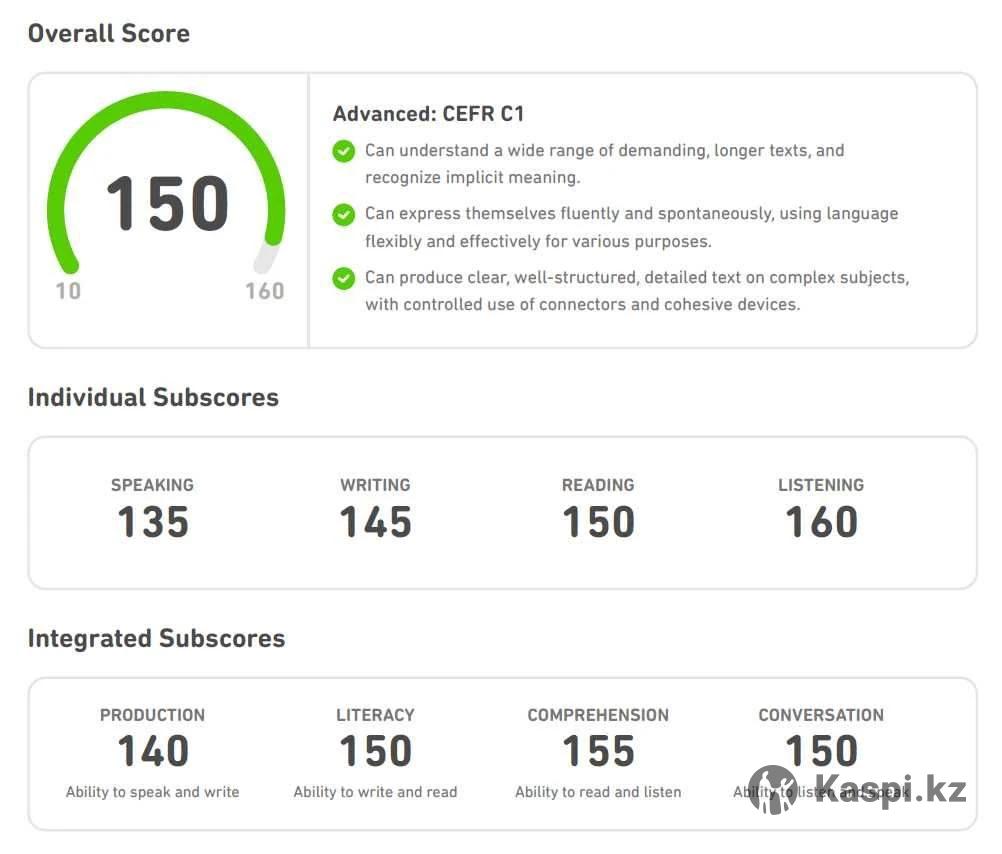Click the gauge maximum label 160
This screenshot has width=1002, height=854.
265,291
